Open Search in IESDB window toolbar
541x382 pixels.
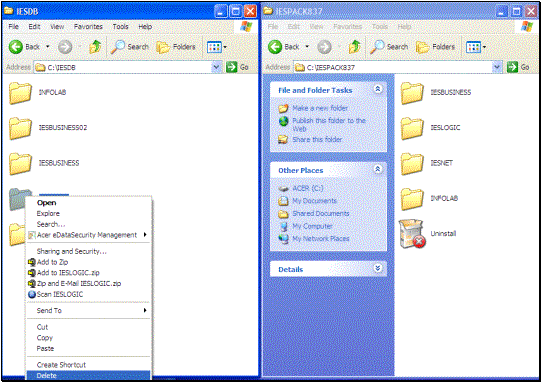[130, 47]
